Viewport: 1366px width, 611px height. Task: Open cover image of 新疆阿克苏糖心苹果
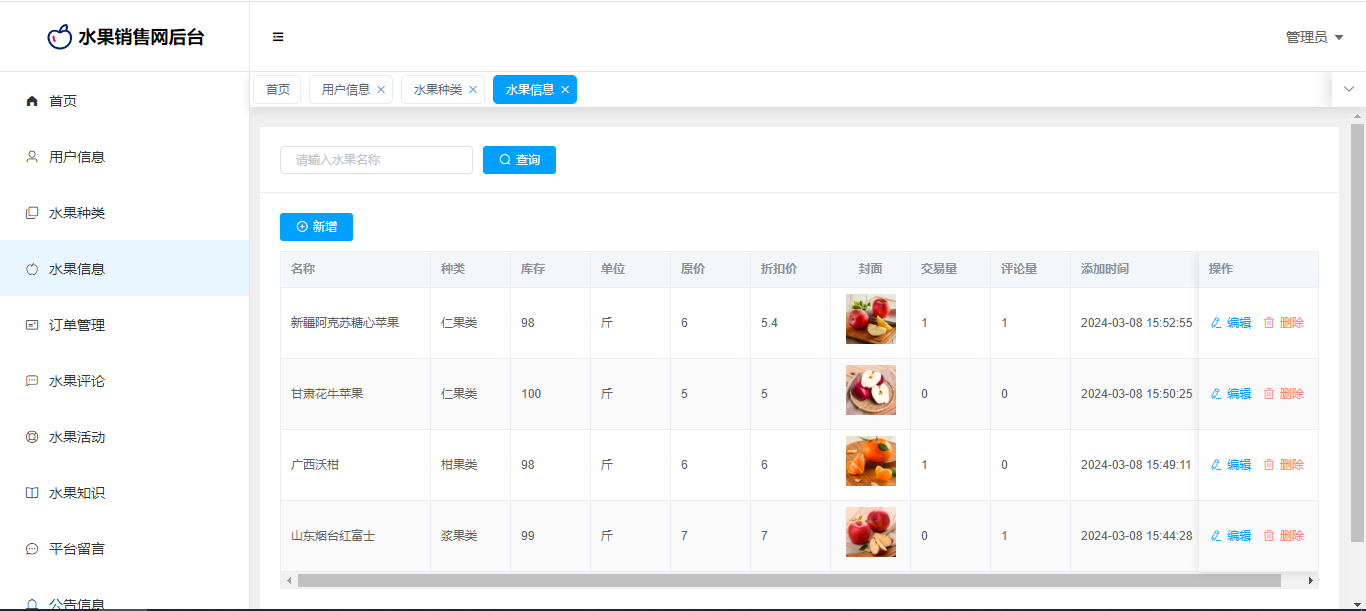tap(871, 319)
